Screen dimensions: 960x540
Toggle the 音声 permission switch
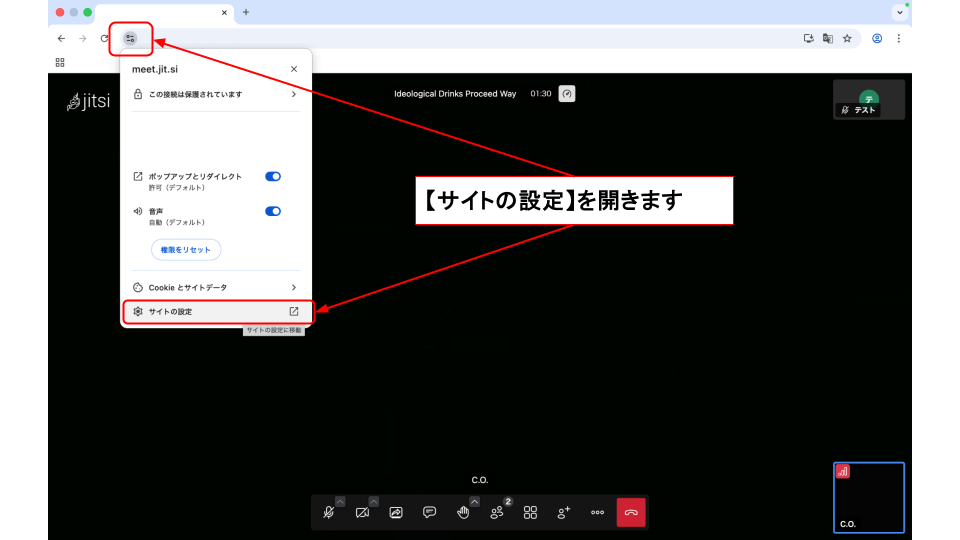tap(273, 211)
